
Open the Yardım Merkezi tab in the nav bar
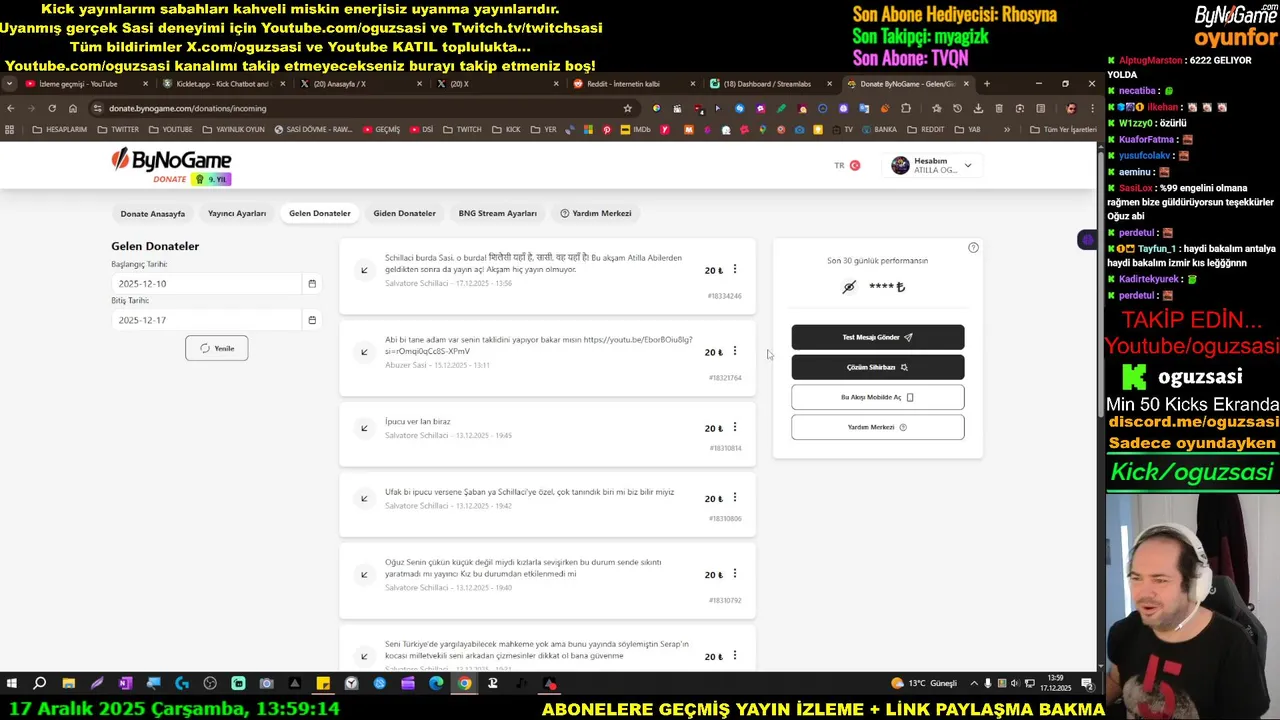[596, 214]
